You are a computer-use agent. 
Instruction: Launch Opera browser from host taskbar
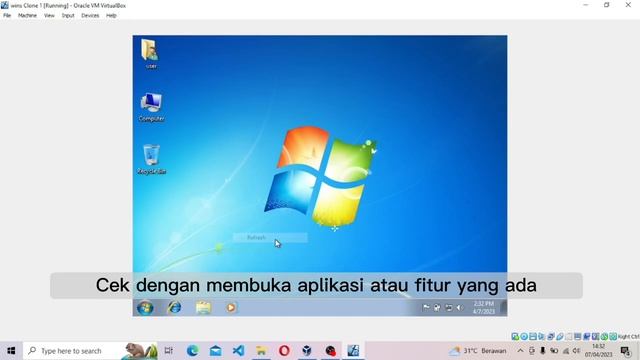coord(284,351)
